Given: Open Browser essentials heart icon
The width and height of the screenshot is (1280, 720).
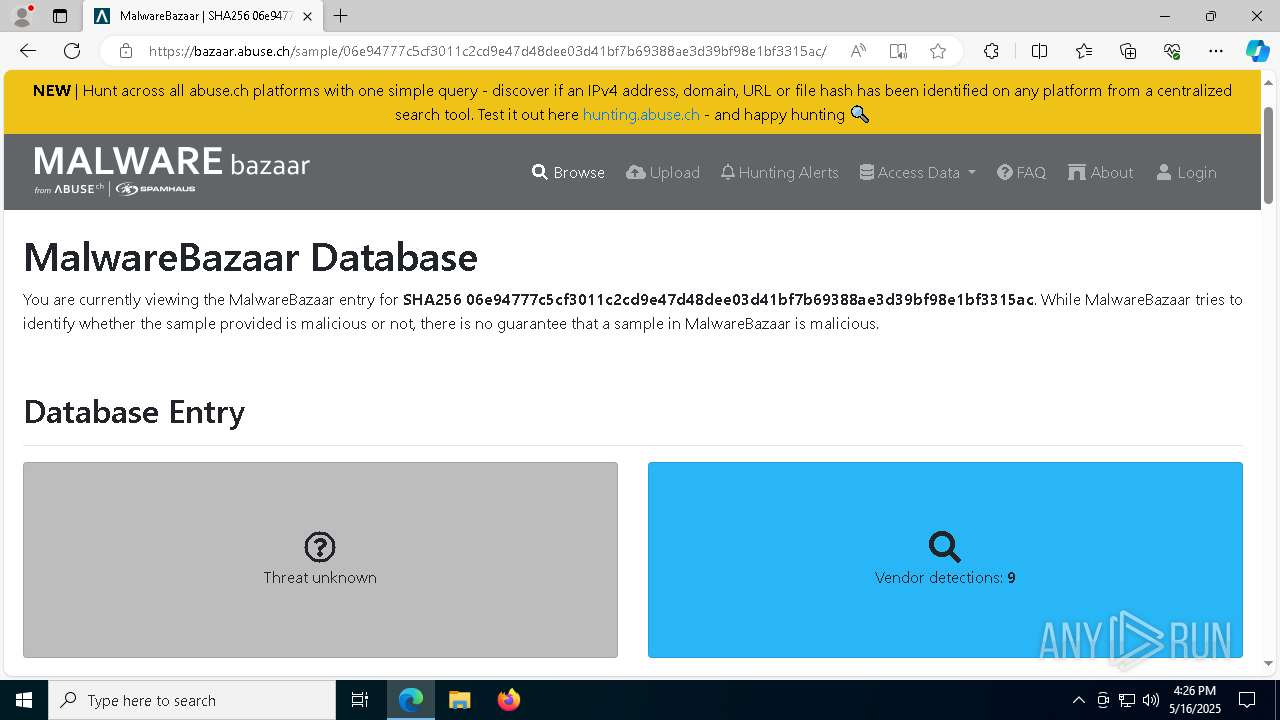Looking at the screenshot, I should click(x=1172, y=51).
